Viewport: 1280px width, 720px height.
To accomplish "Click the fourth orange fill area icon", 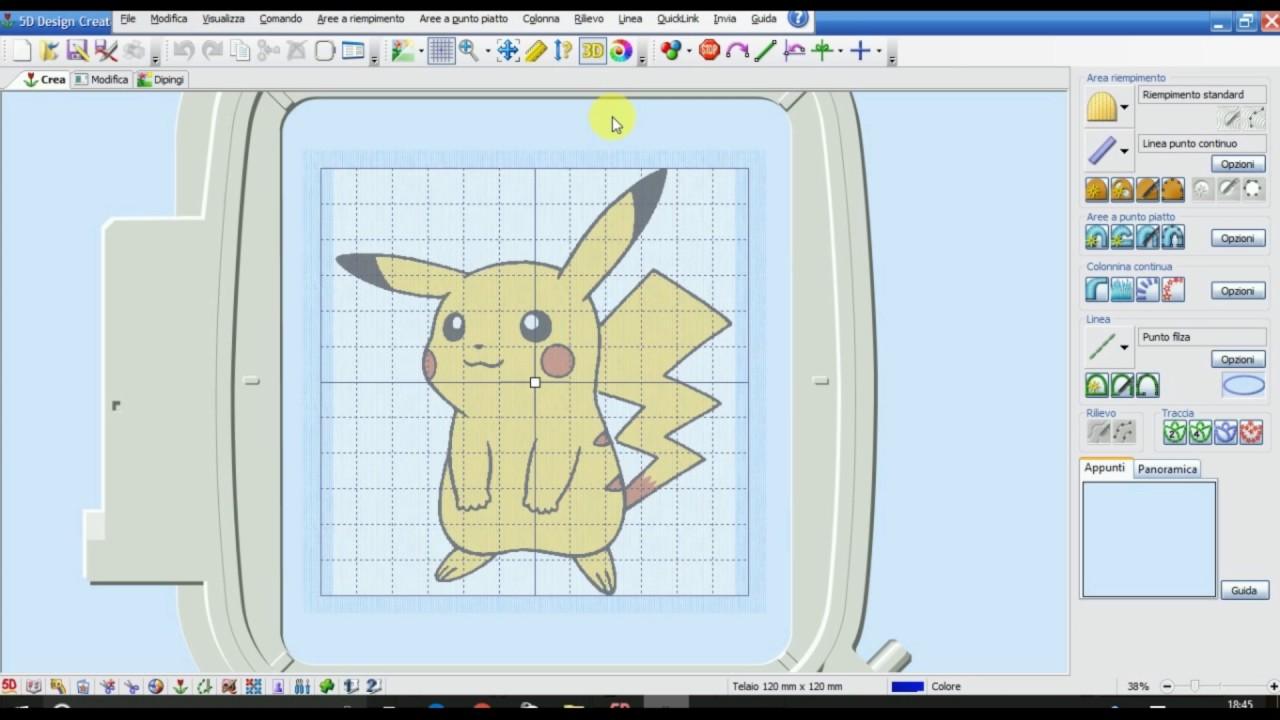I will 1173,189.
